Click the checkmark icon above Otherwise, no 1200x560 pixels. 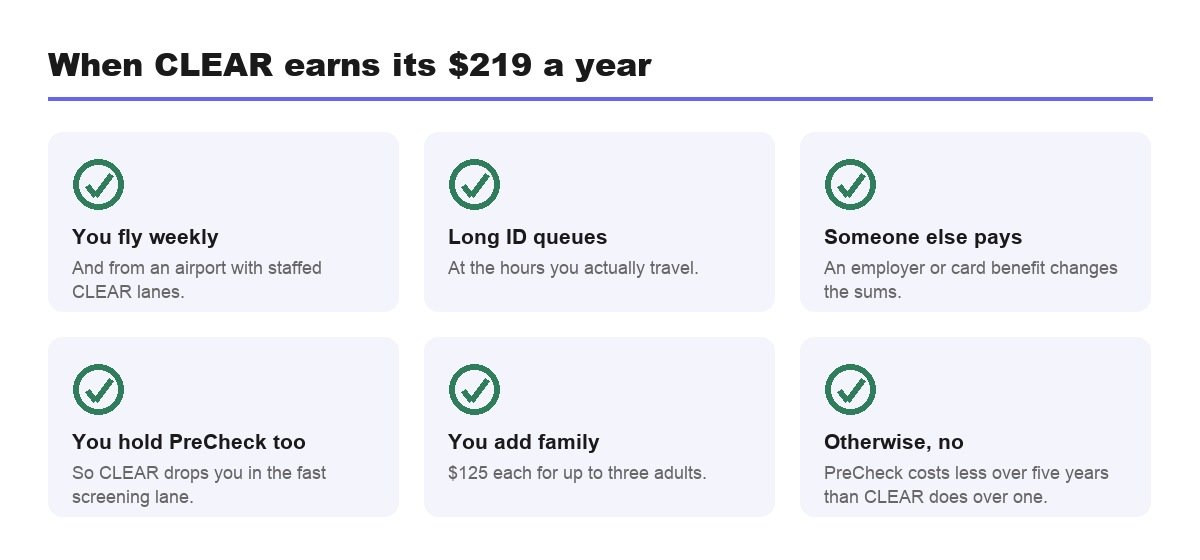(x=850, y=389)
